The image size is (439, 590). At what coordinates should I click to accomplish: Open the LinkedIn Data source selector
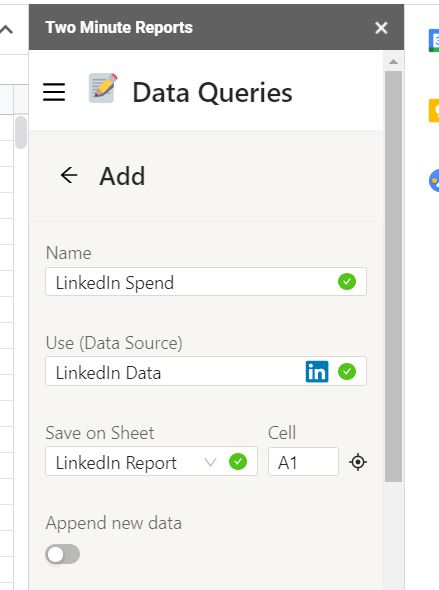click(206, 371)
